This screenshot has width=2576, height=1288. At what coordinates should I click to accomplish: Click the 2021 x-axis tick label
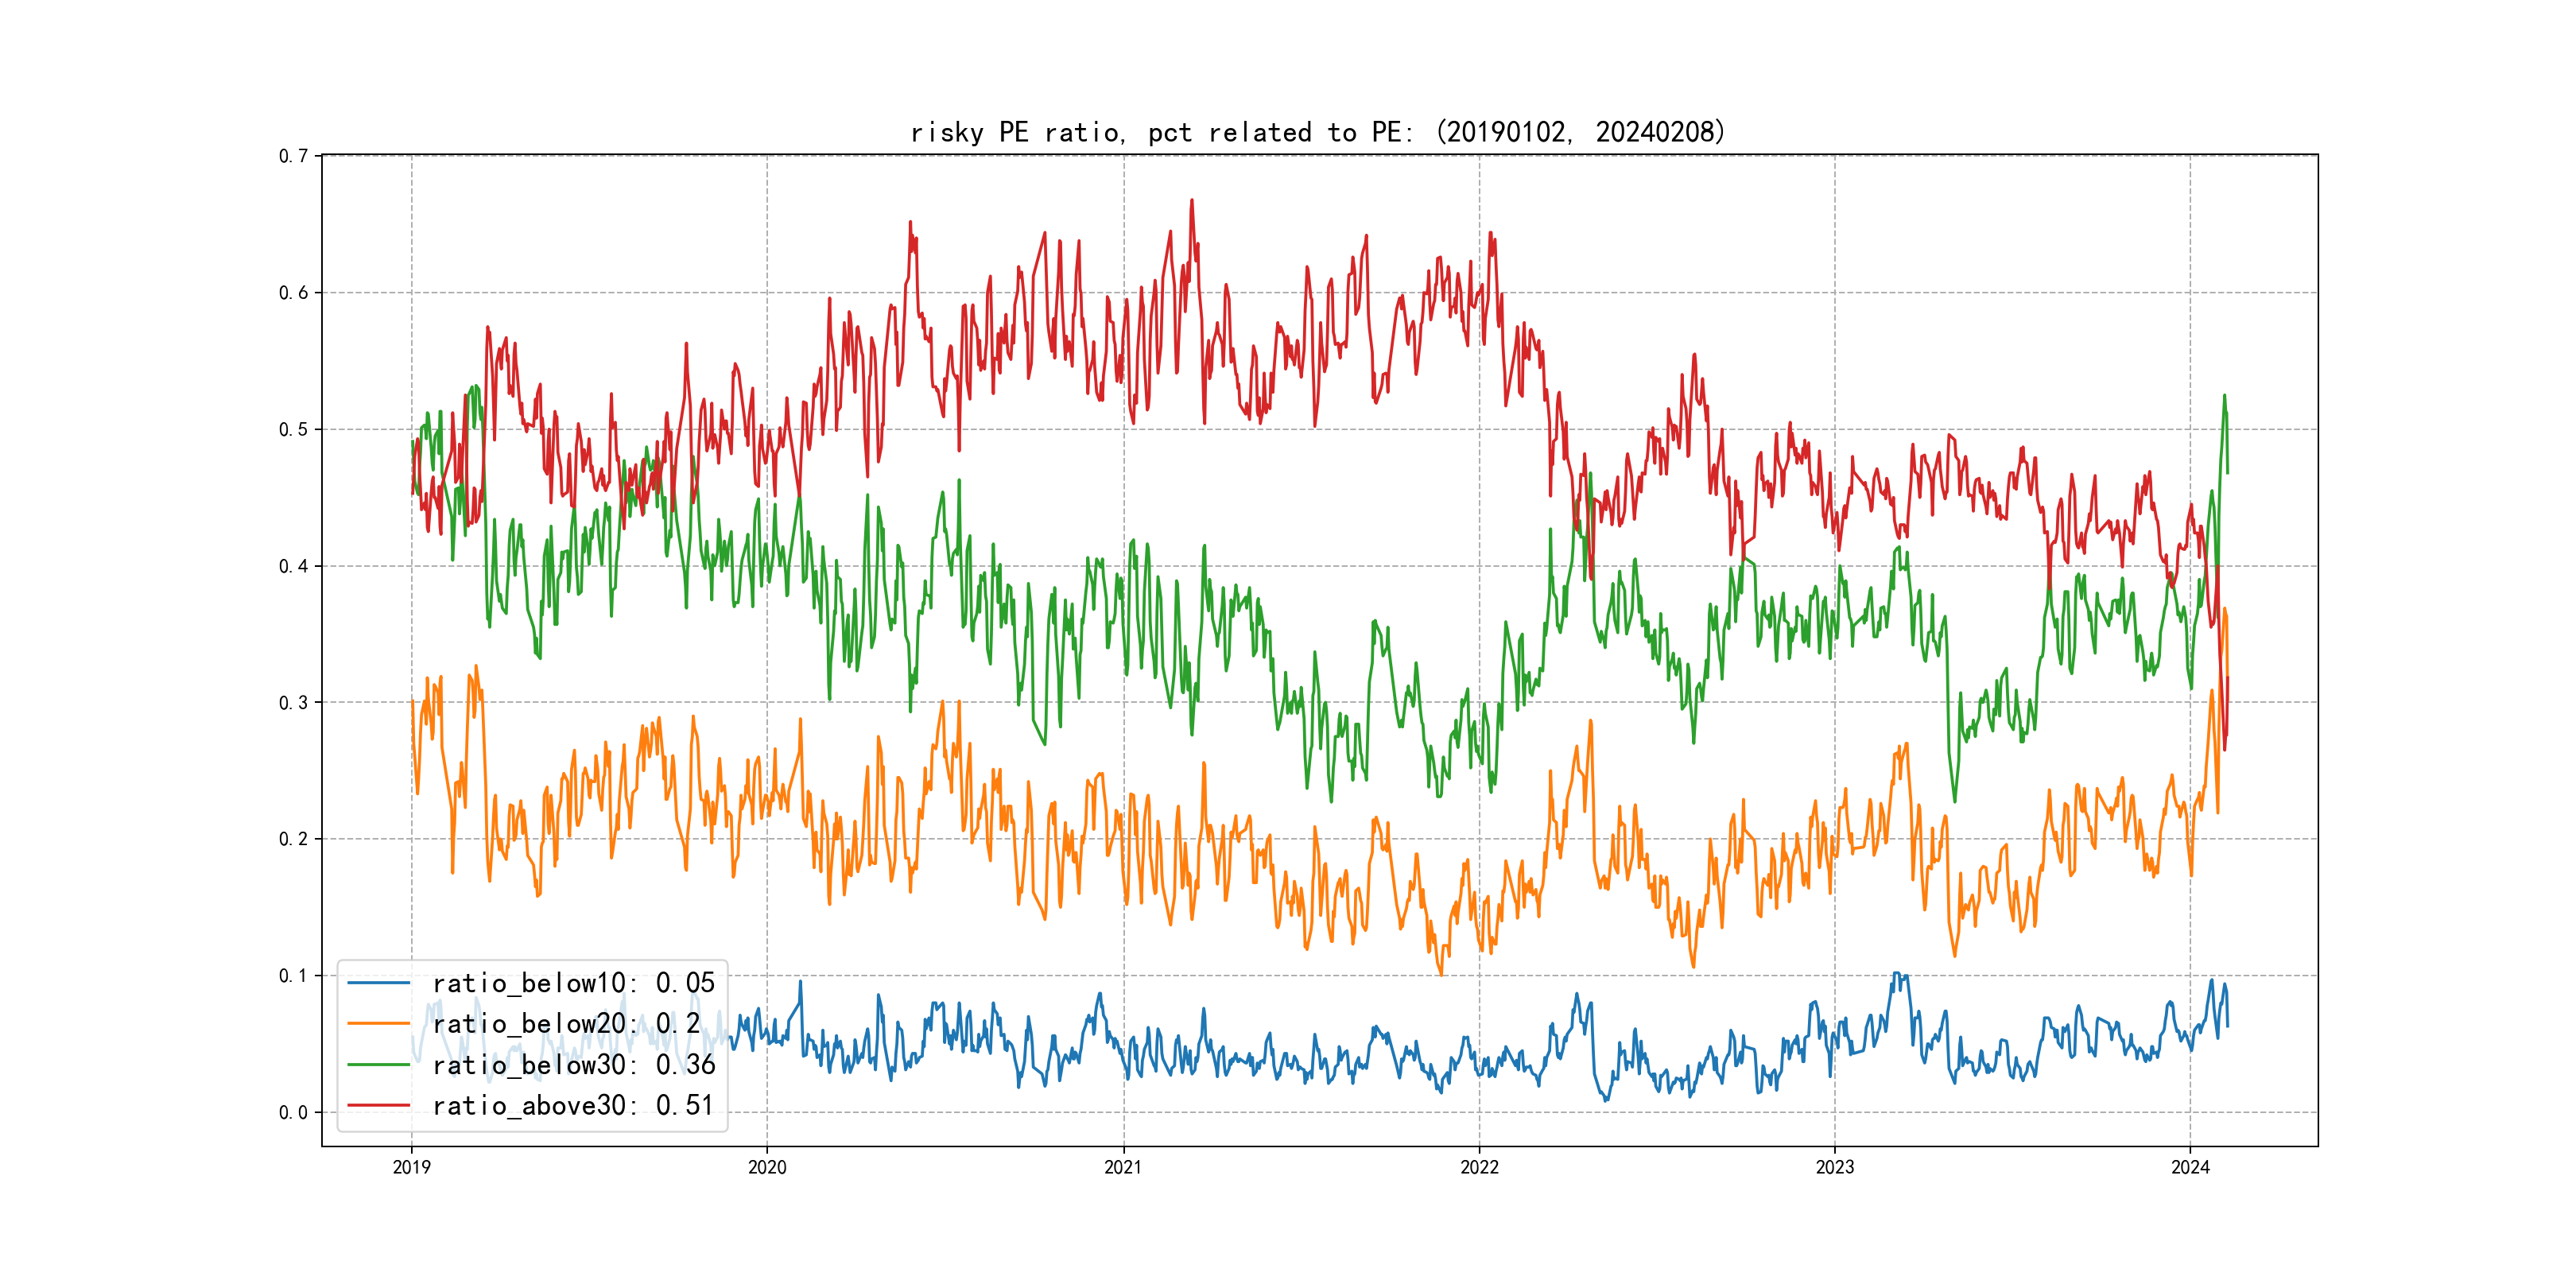pos(1123,1167)
